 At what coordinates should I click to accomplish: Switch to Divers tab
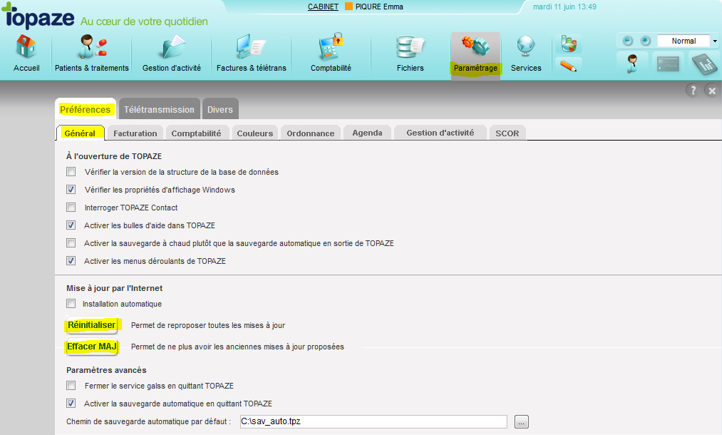click(x=220, y=110)
